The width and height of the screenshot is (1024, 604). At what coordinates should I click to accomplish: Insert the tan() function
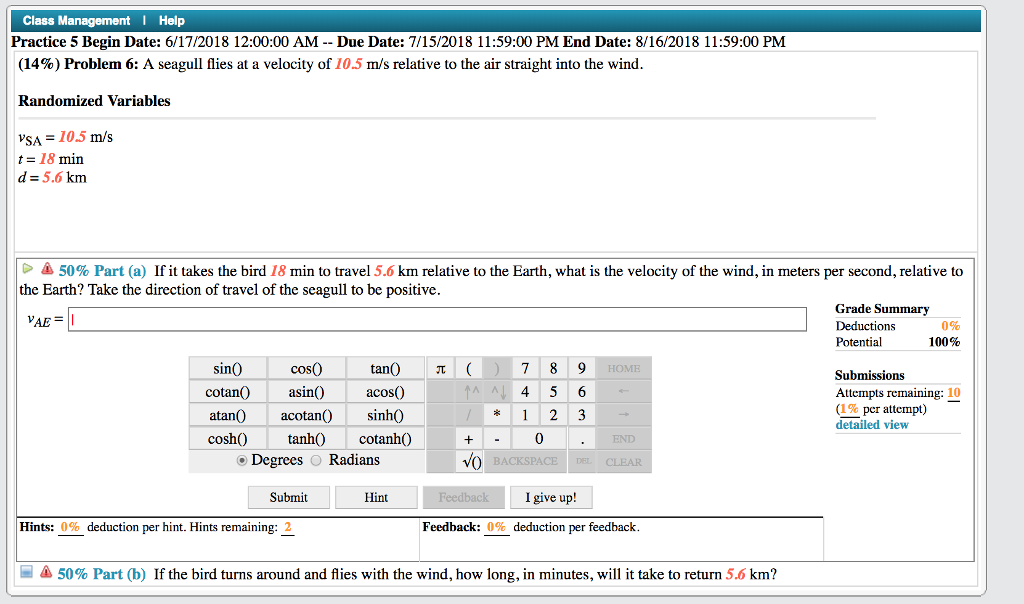pyautogui.click(x=385, y=368)
